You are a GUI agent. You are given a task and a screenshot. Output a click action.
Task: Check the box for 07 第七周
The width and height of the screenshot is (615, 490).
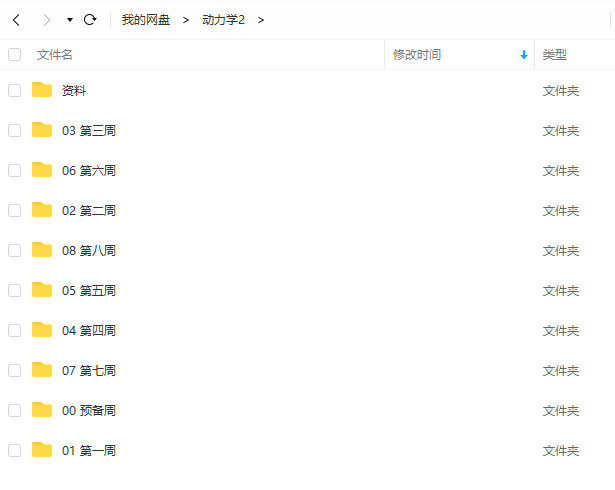15,371
